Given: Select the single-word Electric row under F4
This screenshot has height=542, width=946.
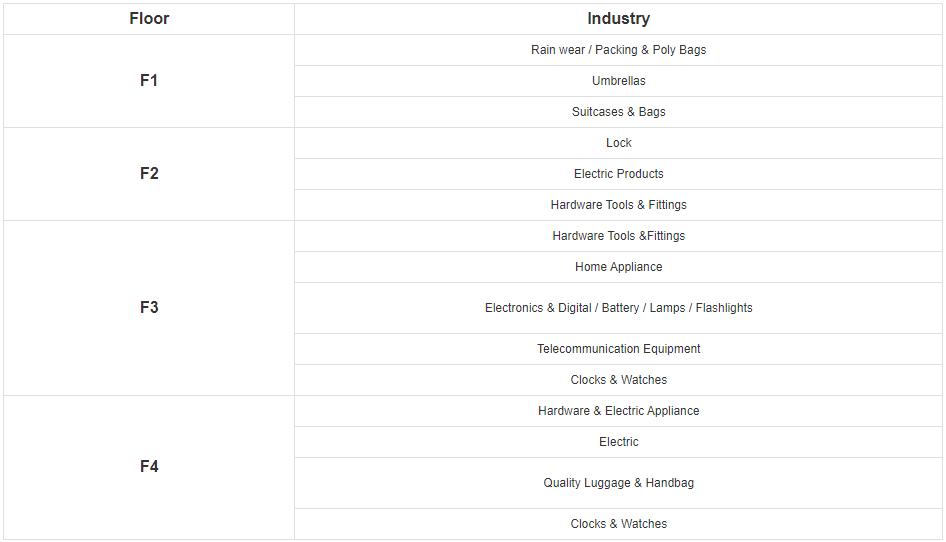Looking at the screenshot, I should 618,442.
